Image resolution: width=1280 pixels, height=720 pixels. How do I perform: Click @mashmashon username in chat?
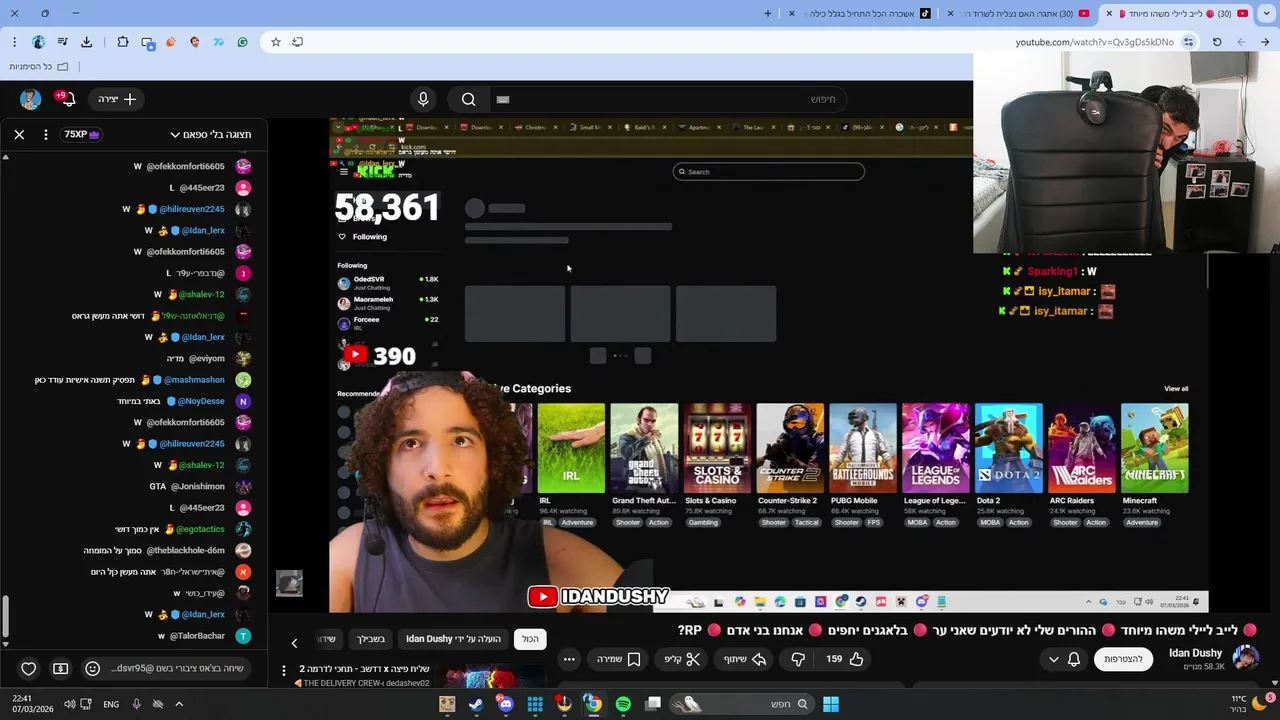pyautogui.click(x=194, y=380)
